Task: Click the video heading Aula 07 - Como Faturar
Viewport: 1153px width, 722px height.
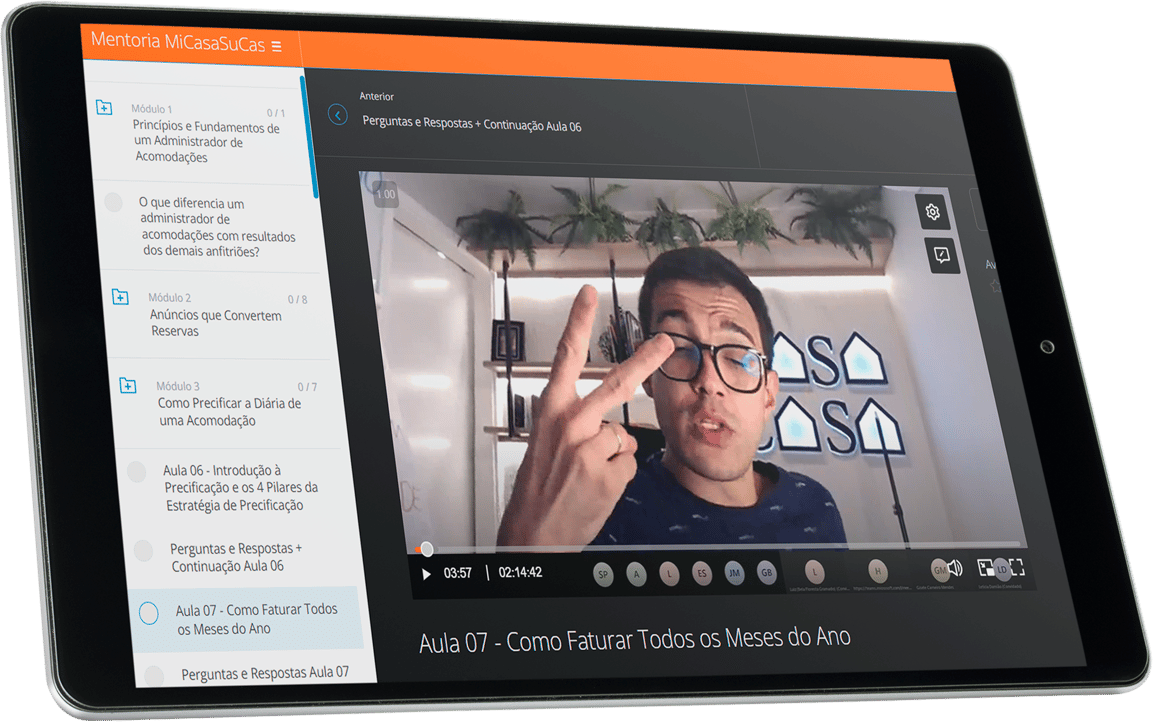Action: (635, 640)
